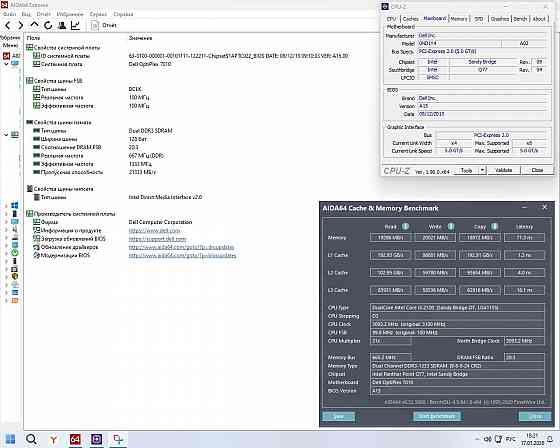Screen dimensions: 560x448
Task: Expand the bottom orange node in sidebar tree
Action: (x=6, y=300)
